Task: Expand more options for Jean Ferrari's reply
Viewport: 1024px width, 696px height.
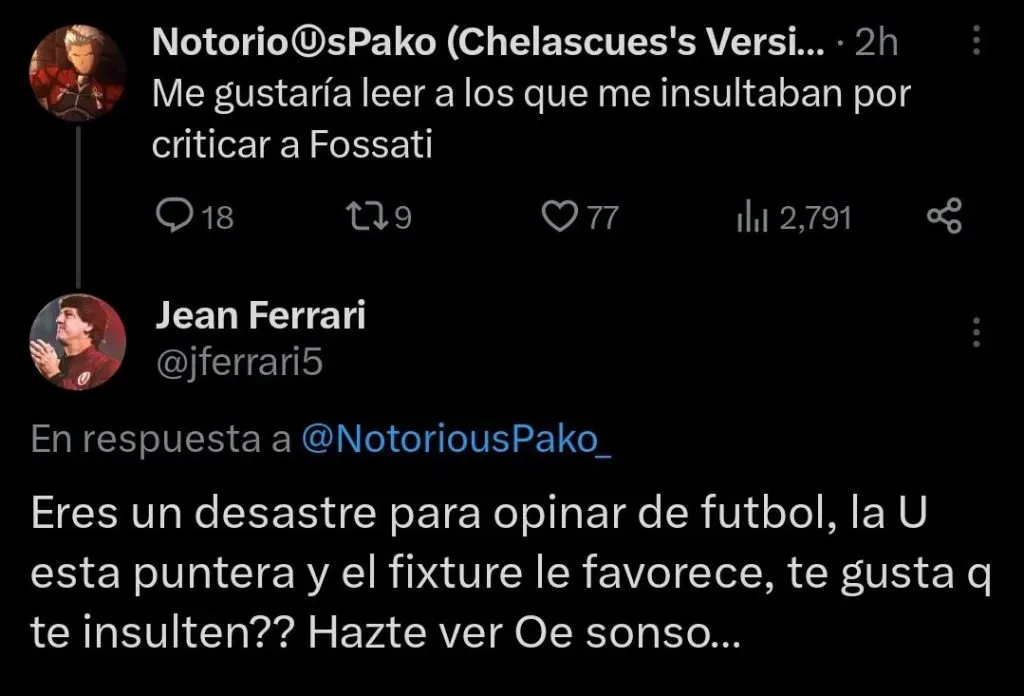Action: click(x=977, y=331)
